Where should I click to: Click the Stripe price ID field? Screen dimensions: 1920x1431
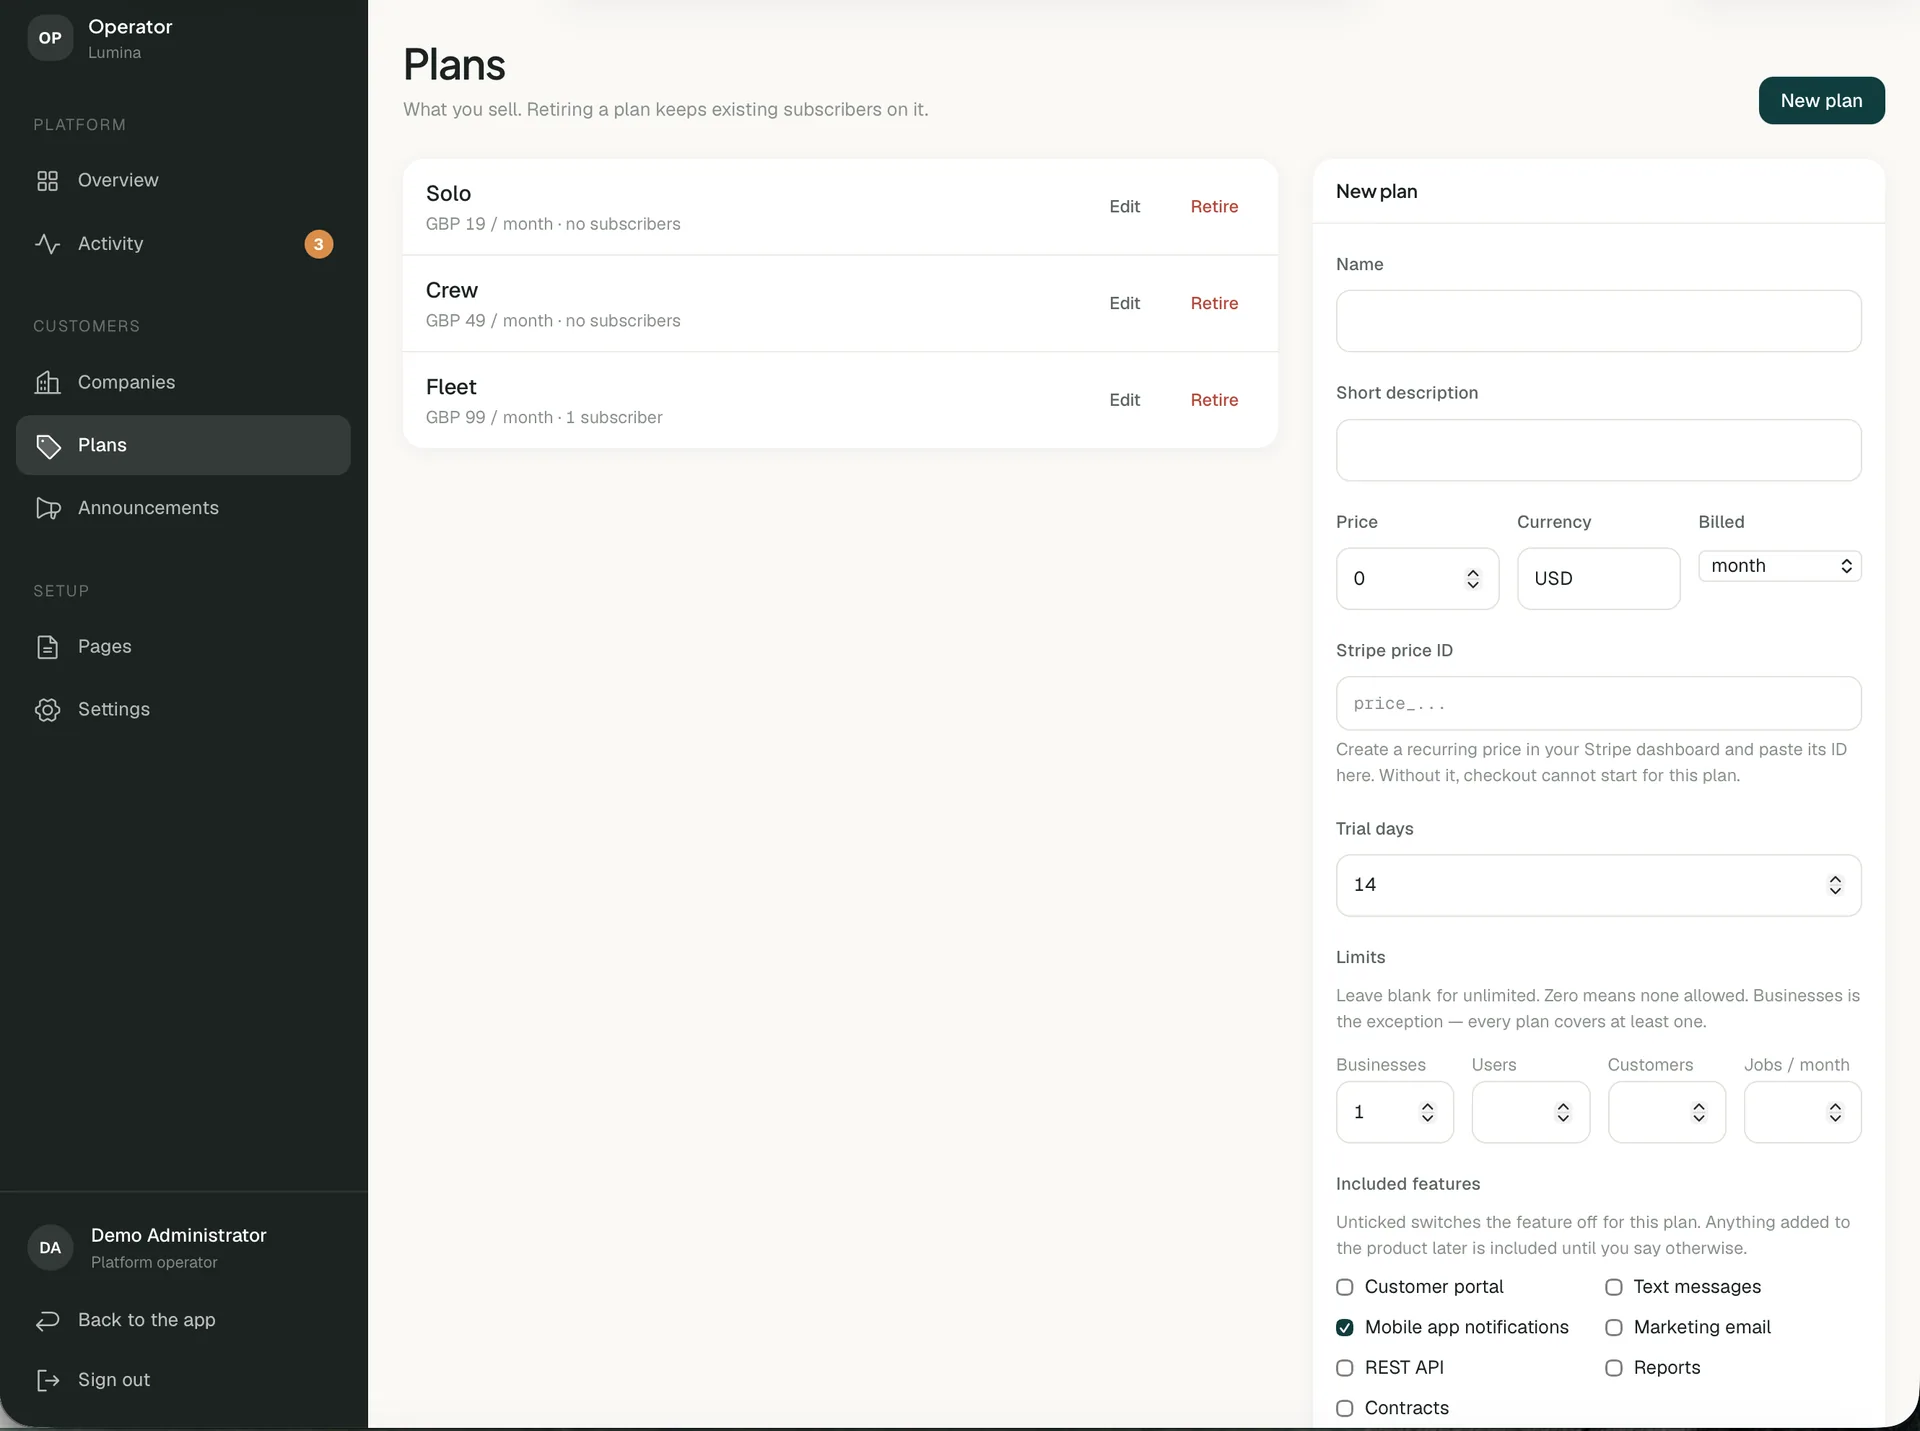click(1598, 704)
